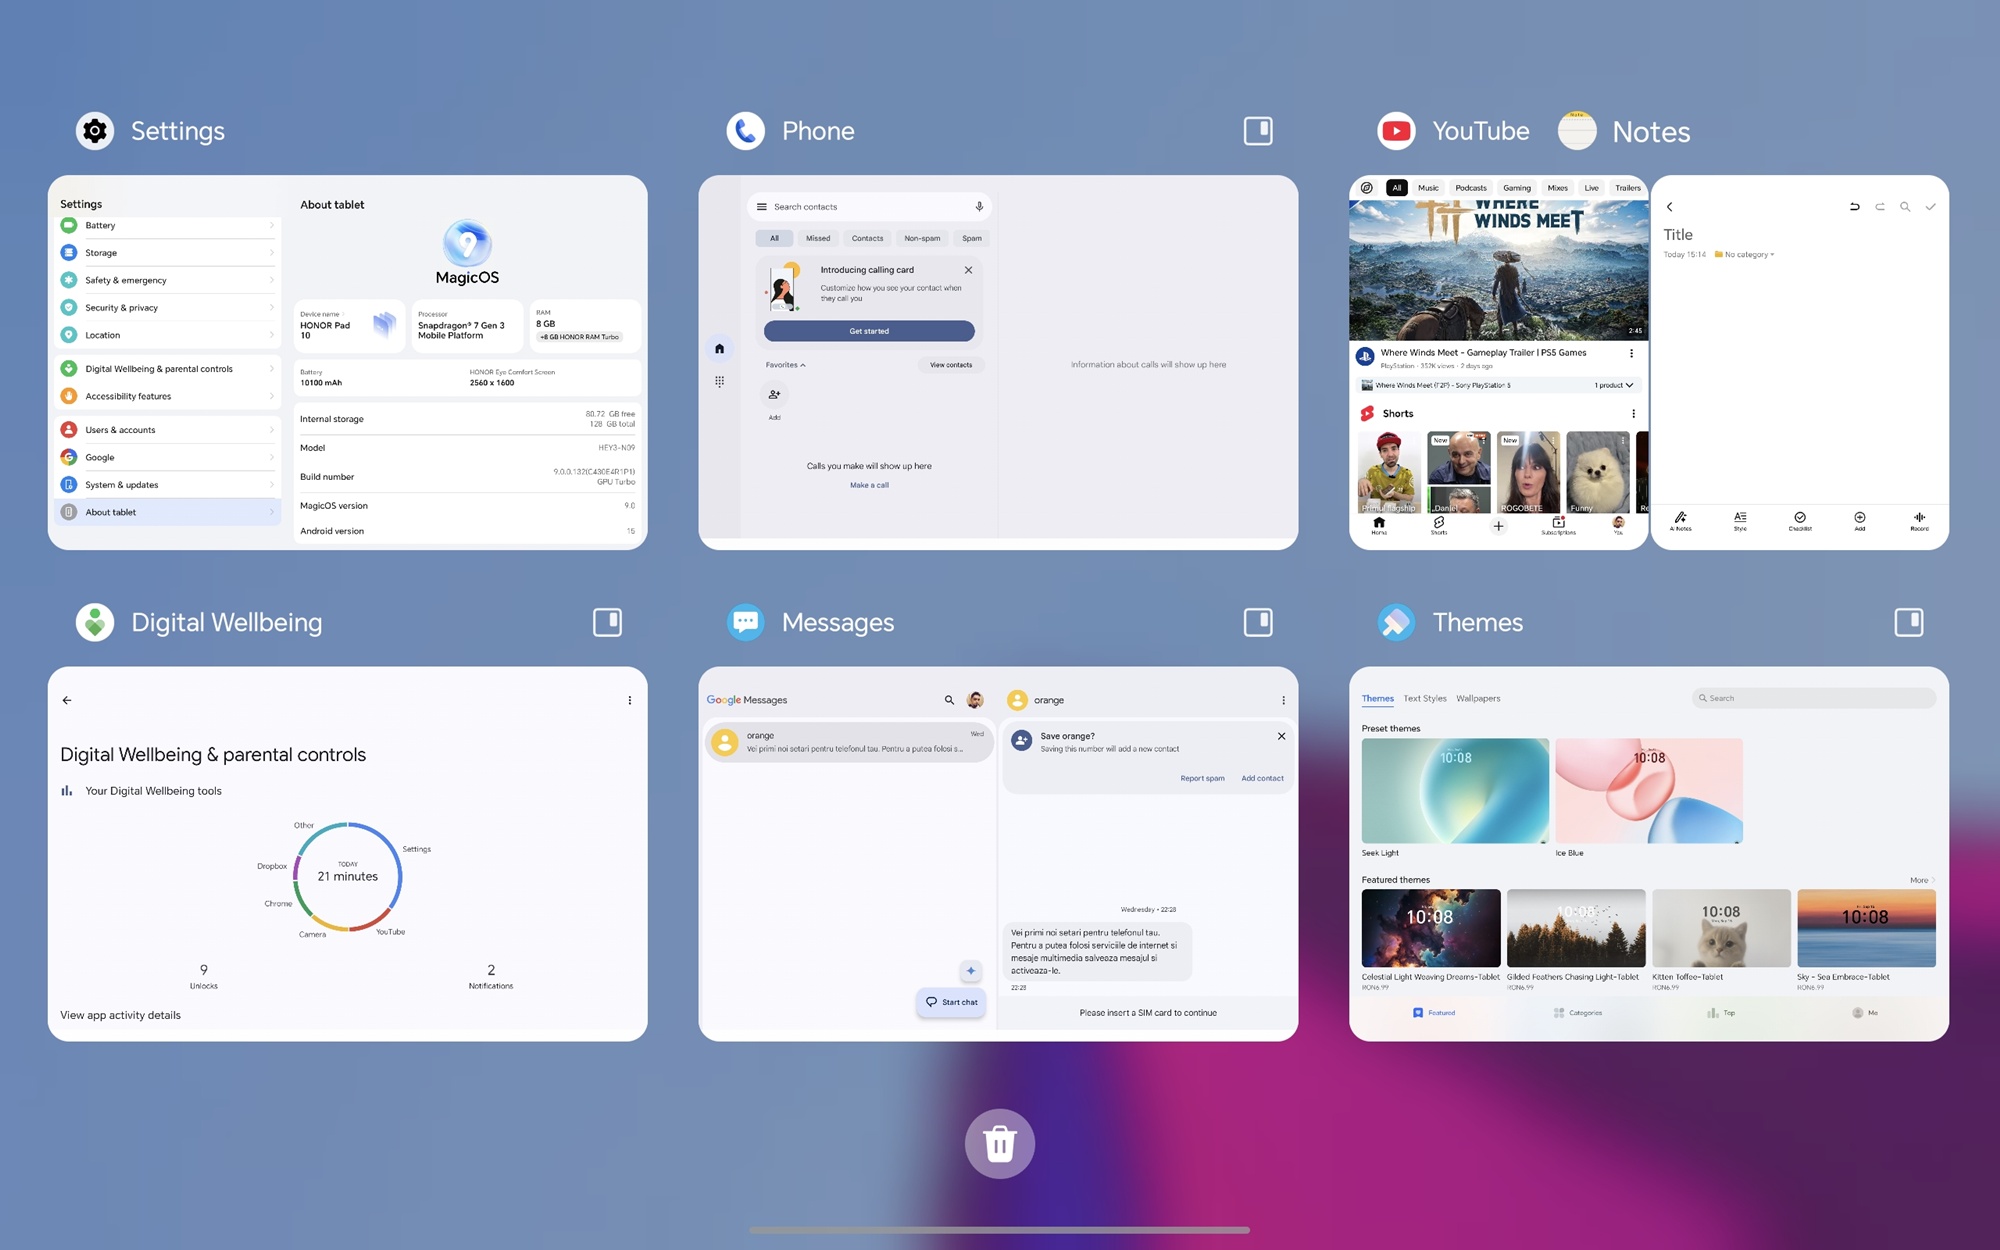The width and height of the screenshot is (2000, 1250).
Task: Open the Themes app icon
Action: point(1396,622)
